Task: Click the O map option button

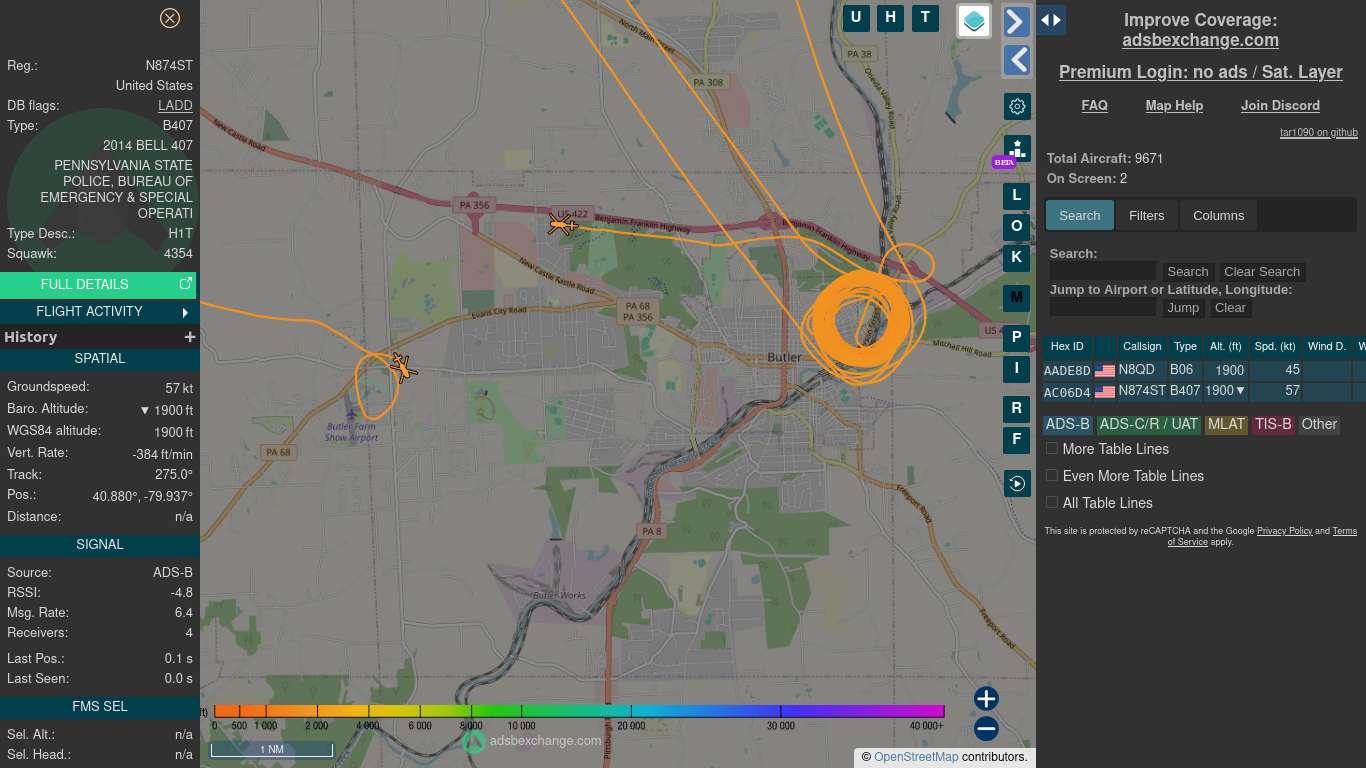Action: tap(1017, 227)
